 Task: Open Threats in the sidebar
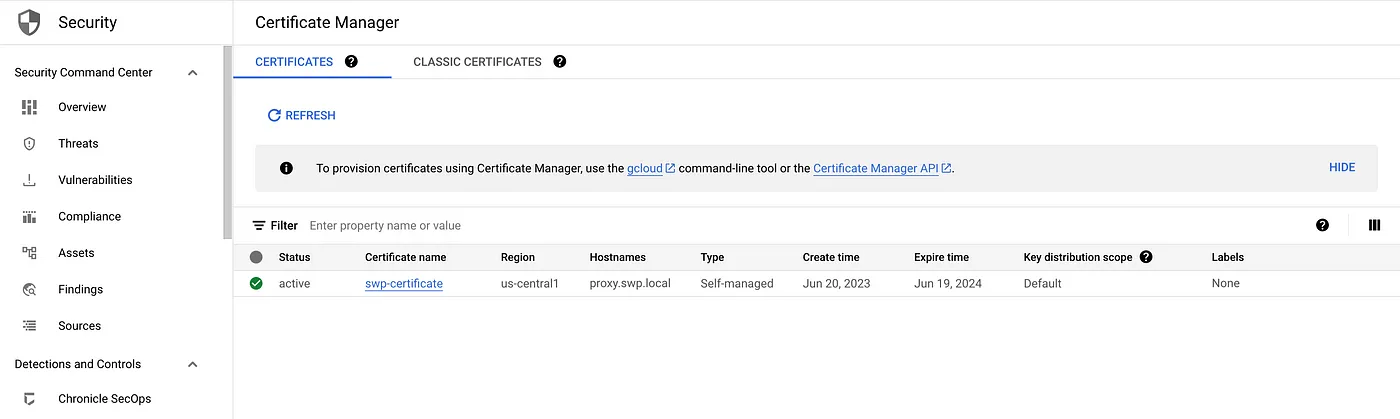(x=78, y=144)
